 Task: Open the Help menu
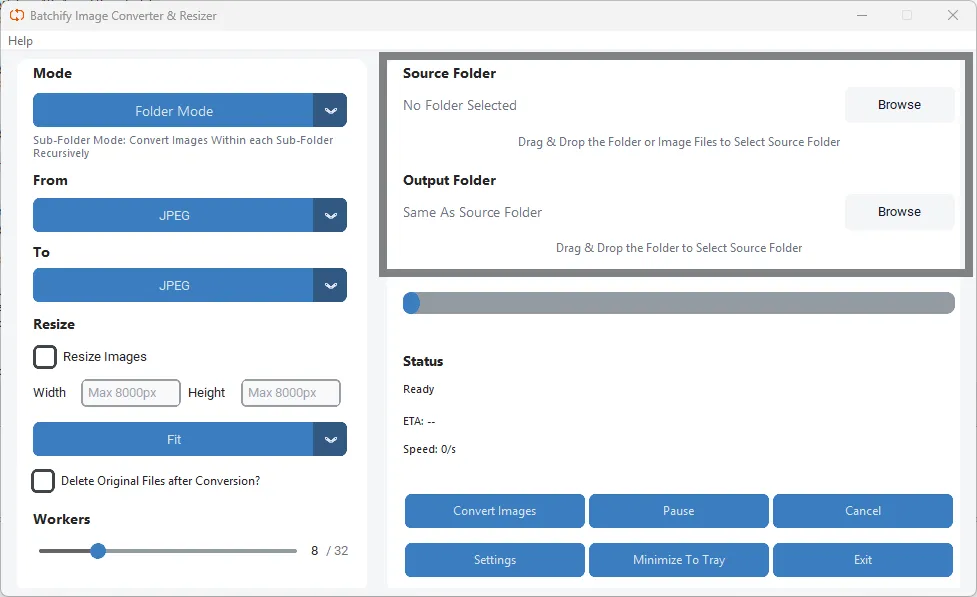[x=20, y=41]
